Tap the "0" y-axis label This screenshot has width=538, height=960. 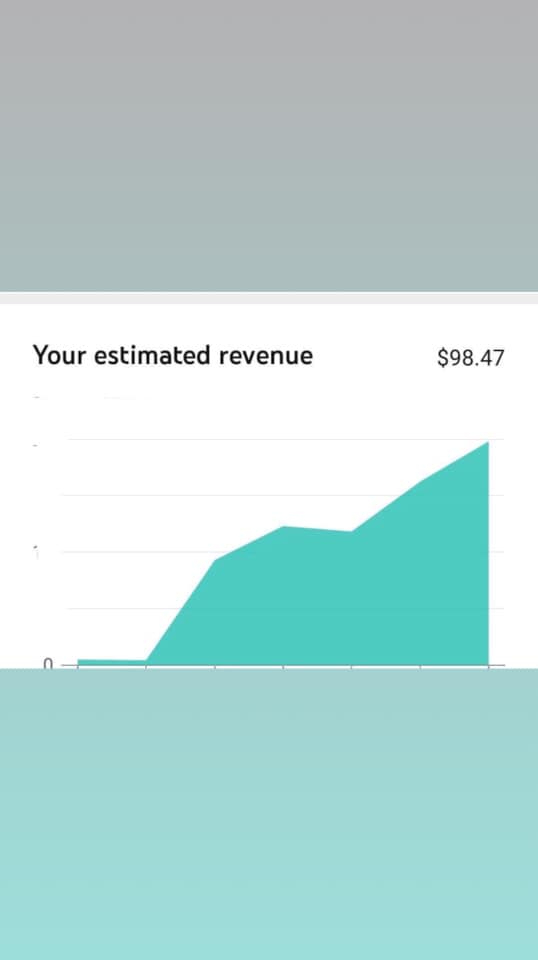point(48,664)
